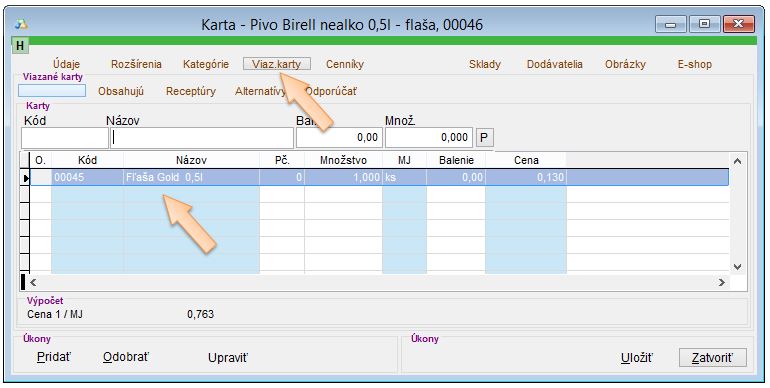This screenshot has height=388, width=770.
Task: Select the Obsahujú sub-tab
Action: pyautogui.click(x=121, y=91)
